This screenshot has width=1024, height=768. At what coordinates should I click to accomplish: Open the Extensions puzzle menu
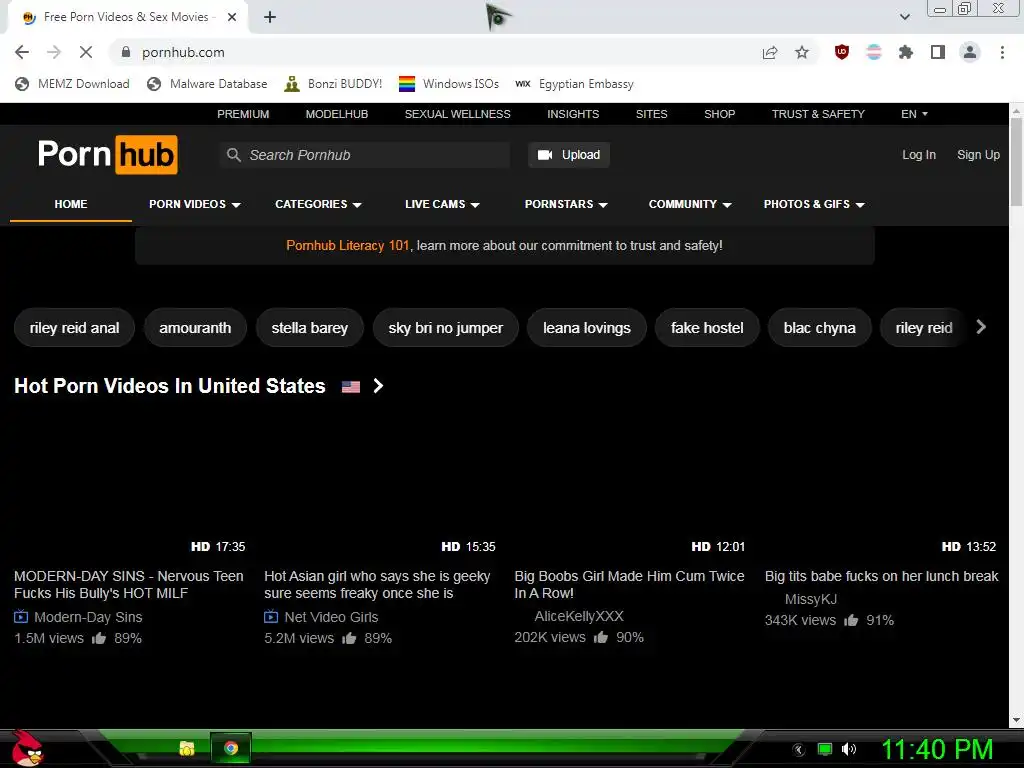pyautogui.click(x=906, y=52)
